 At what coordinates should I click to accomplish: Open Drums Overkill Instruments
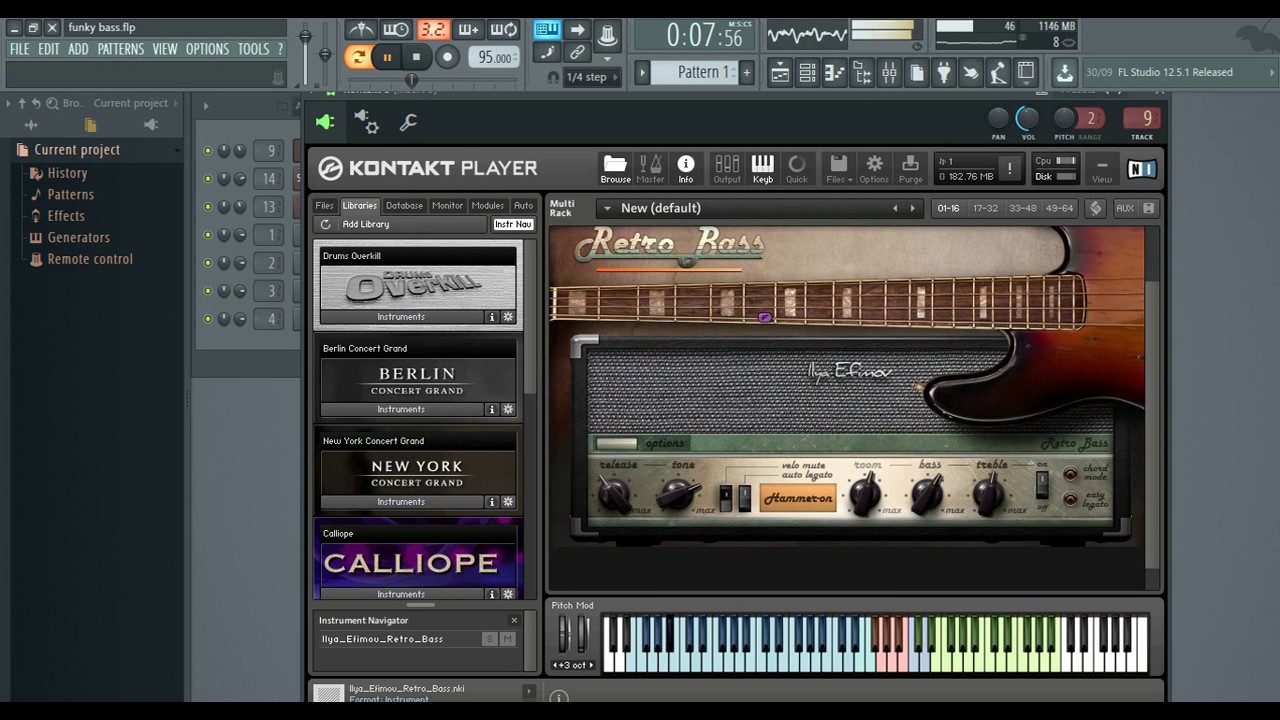[401, 317]
